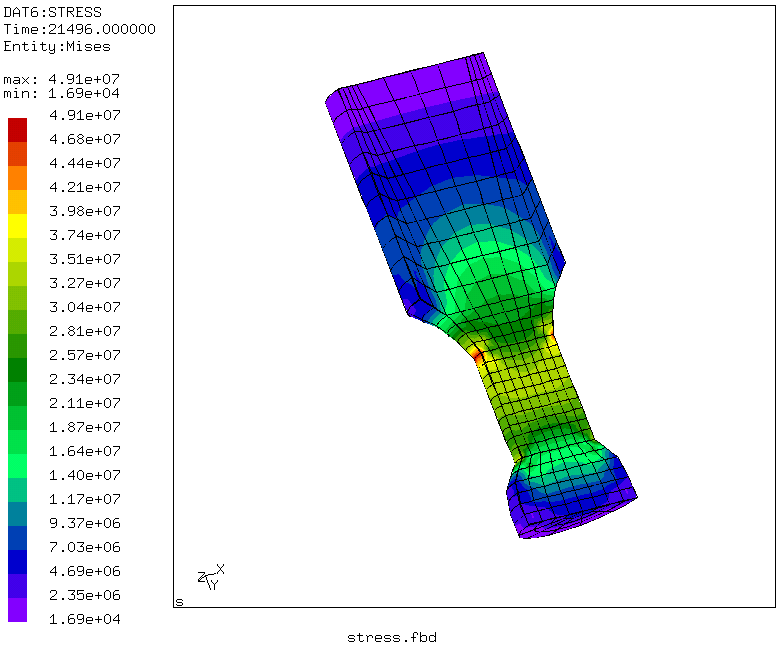Viewport: 784px width, 672px height.
Task: Click legend value 9.37e+06
Action: click(x=85, y=523)
